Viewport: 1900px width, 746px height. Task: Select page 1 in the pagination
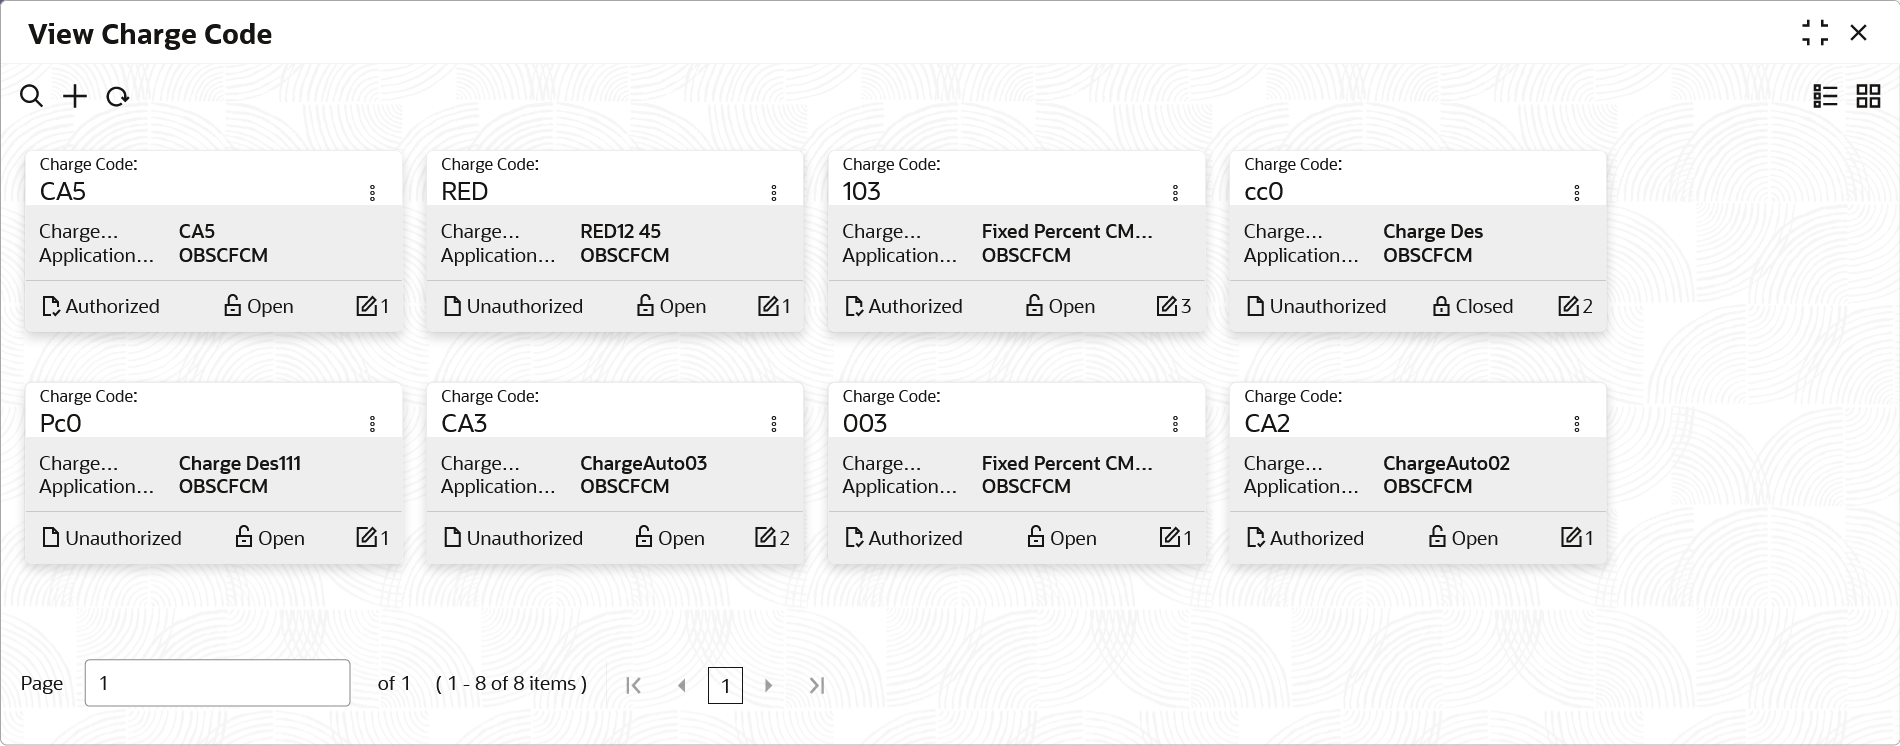725,685
